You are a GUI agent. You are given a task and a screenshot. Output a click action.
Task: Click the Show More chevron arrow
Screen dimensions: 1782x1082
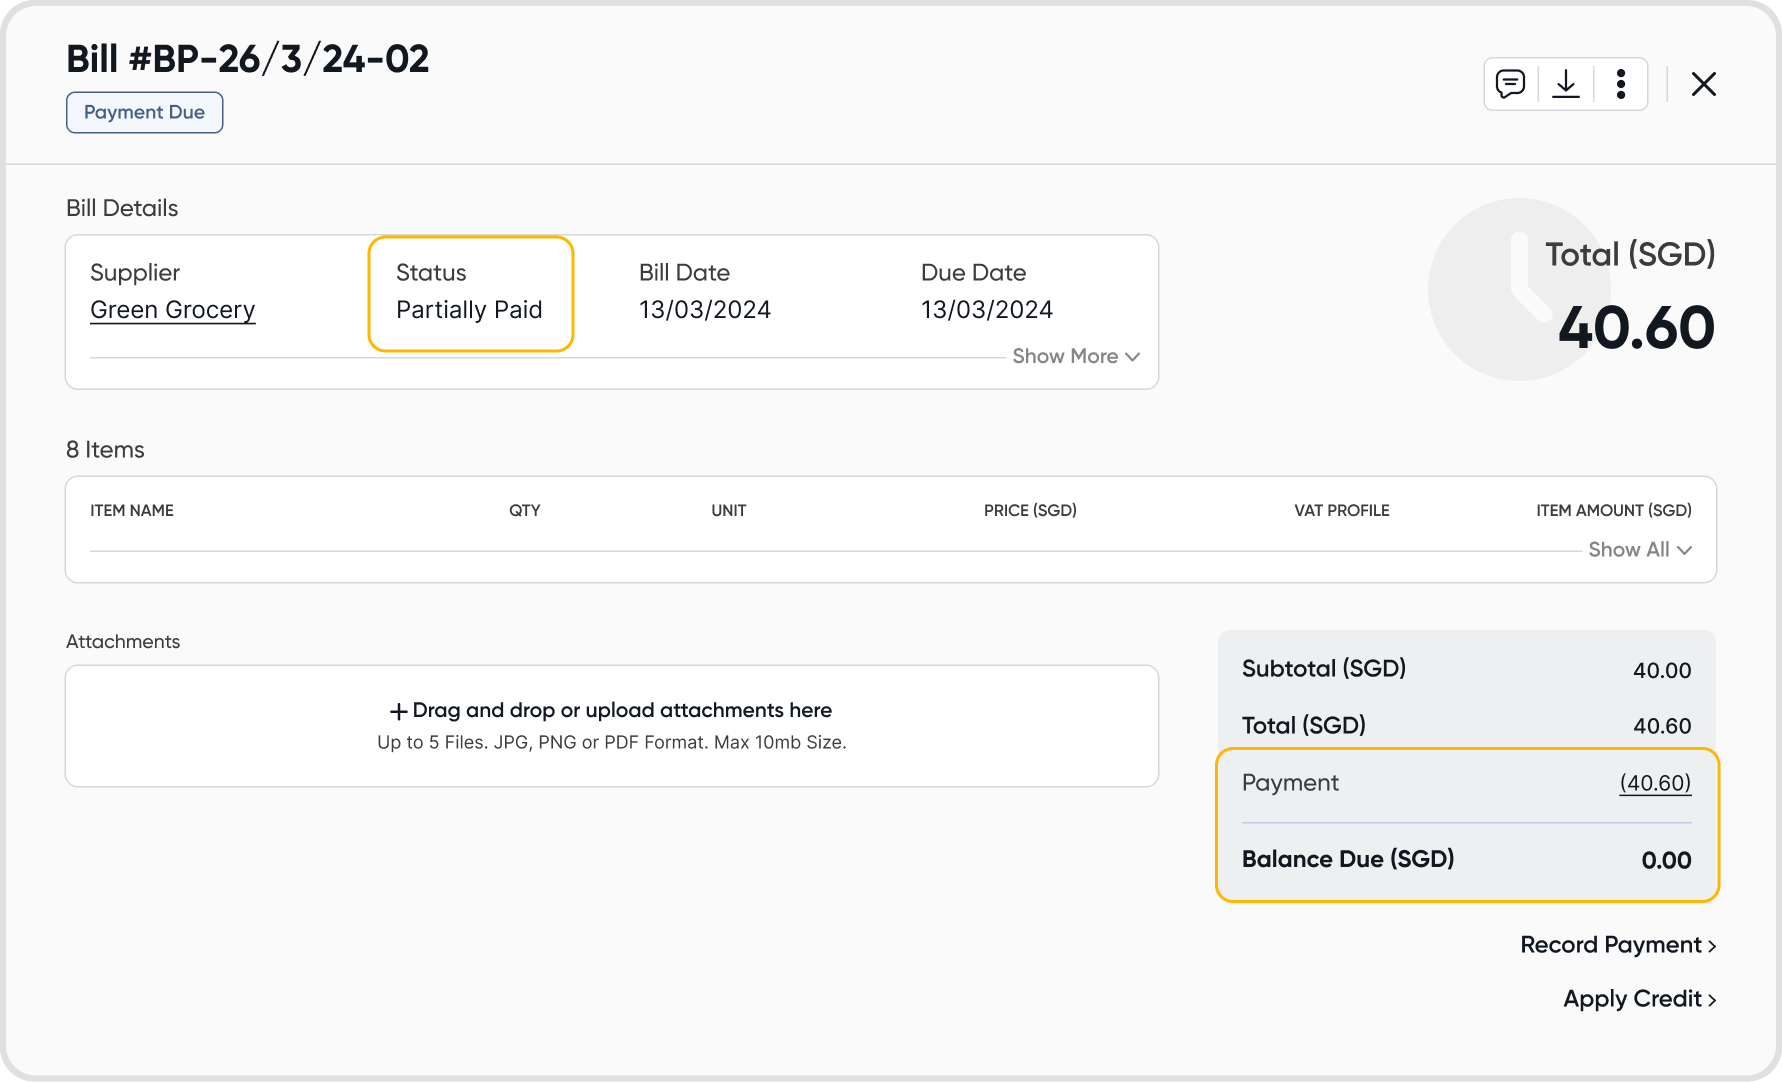coord(1132,357)
